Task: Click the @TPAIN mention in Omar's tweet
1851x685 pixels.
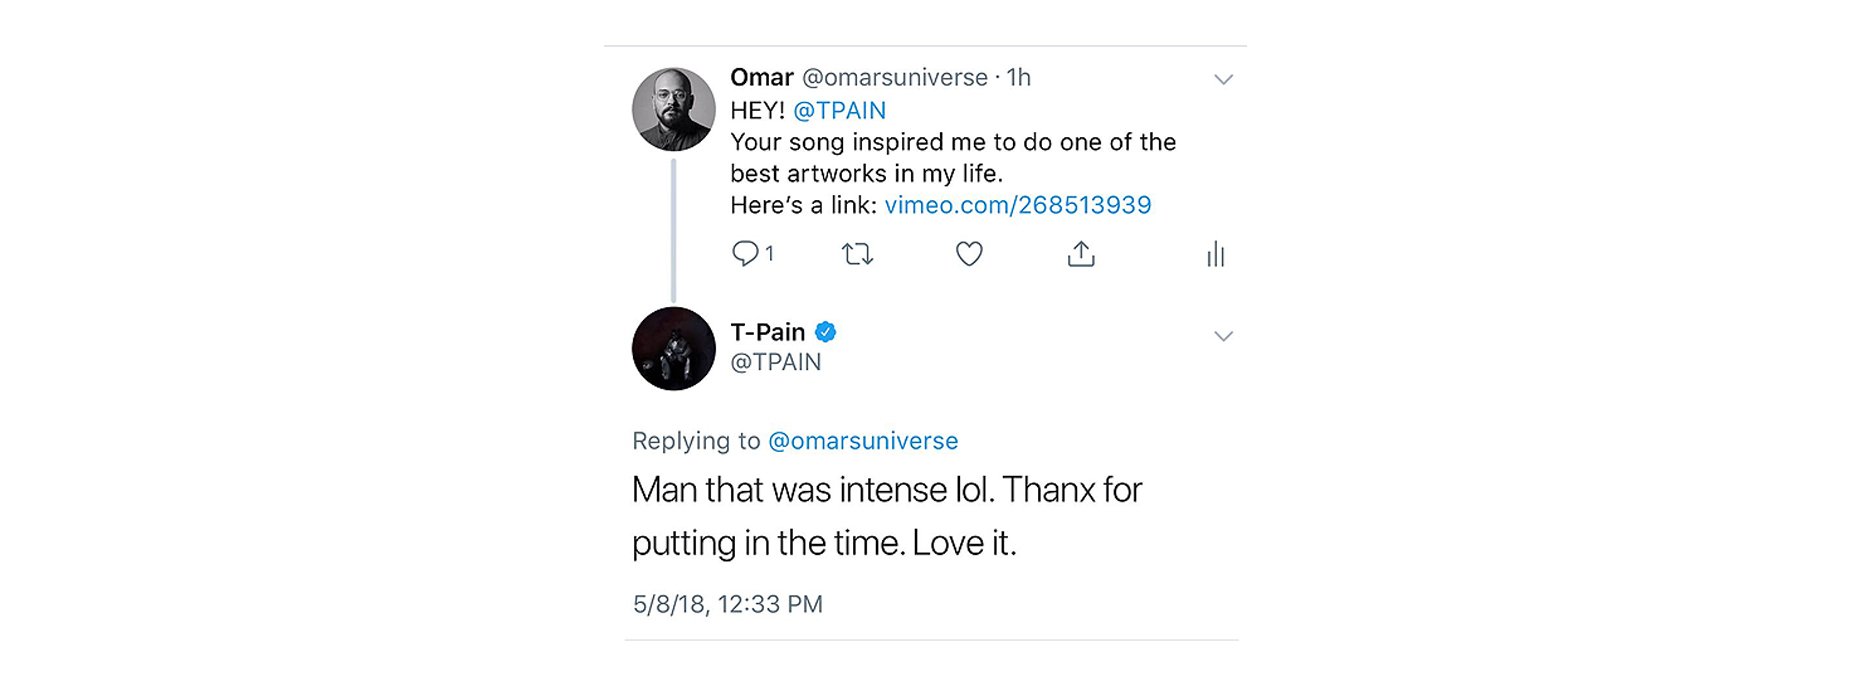Action: [x=839, y=110]
